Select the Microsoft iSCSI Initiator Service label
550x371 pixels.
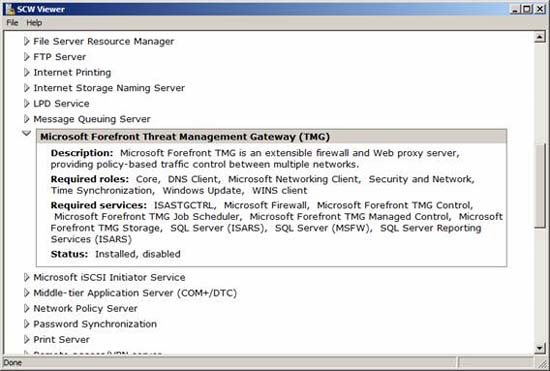(109, 277)
